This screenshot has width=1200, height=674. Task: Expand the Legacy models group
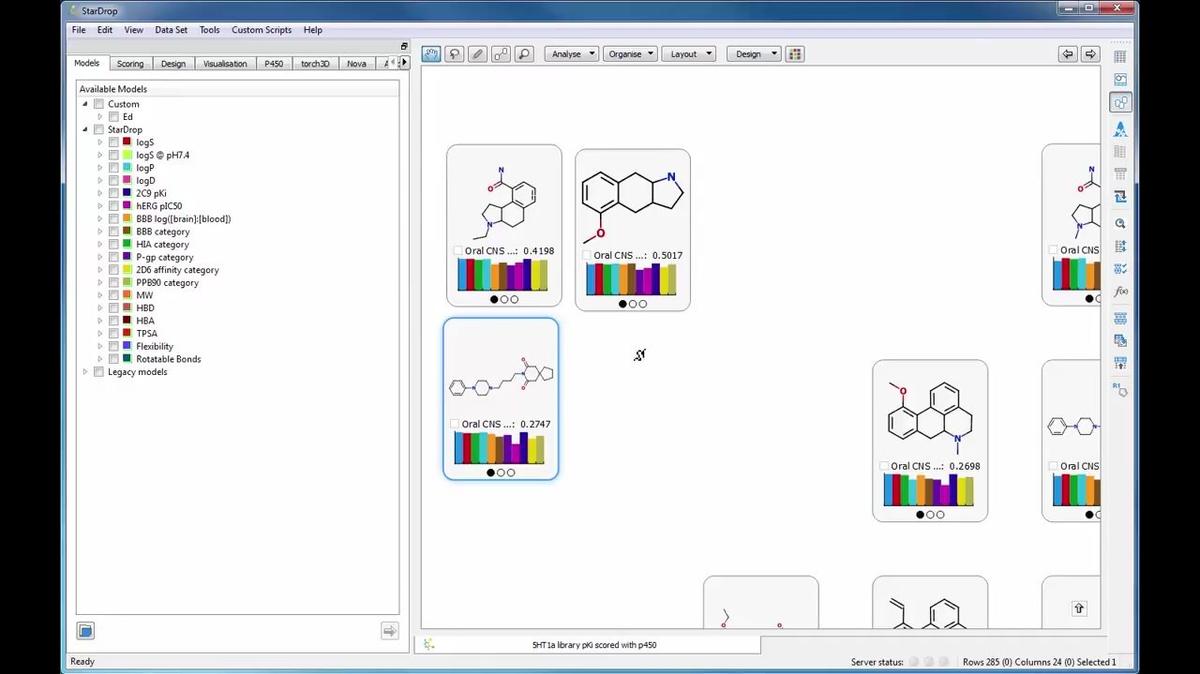[x=86, y=371]
